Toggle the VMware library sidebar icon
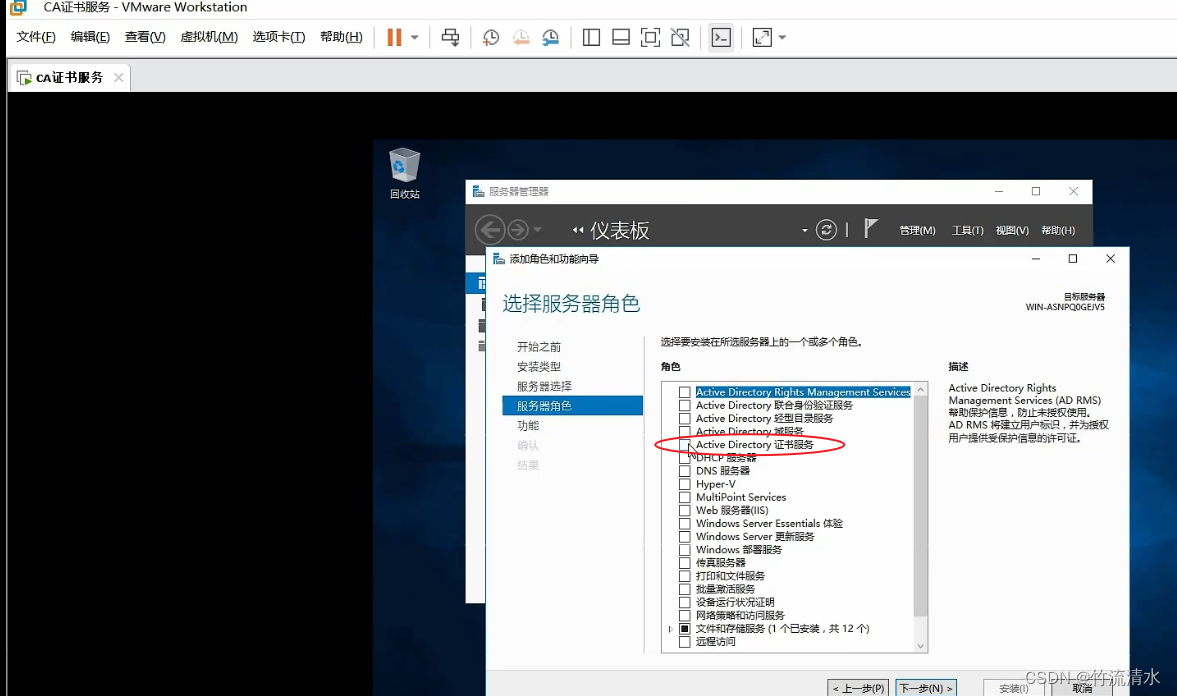Viewport: 1177px width, 696px height. [x=592, y=38]
